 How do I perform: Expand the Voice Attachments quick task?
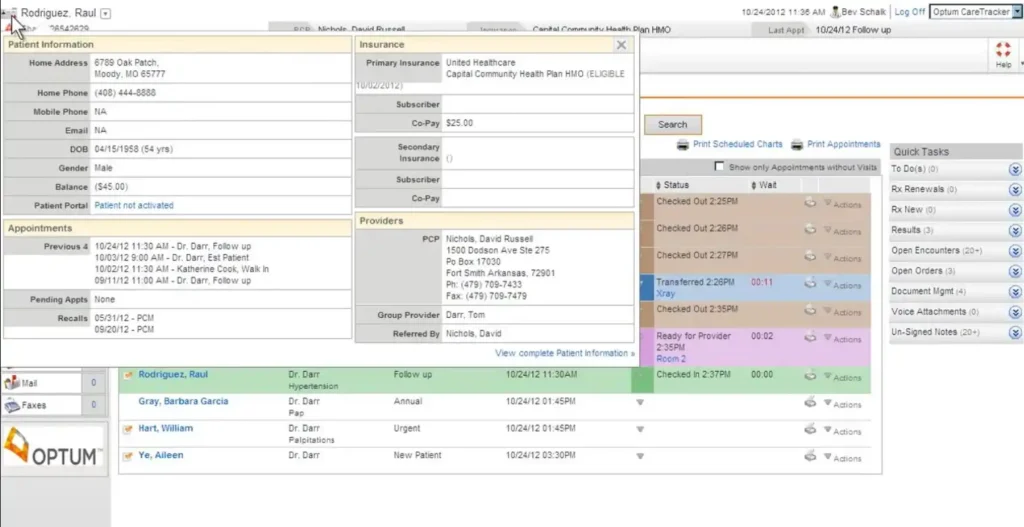tap(1014, 312)
